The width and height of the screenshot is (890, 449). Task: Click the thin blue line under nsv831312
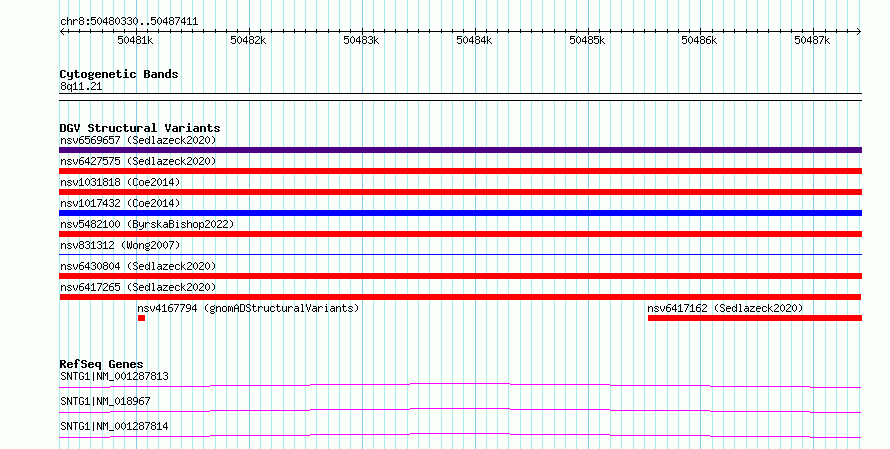[x=460, y=254]
